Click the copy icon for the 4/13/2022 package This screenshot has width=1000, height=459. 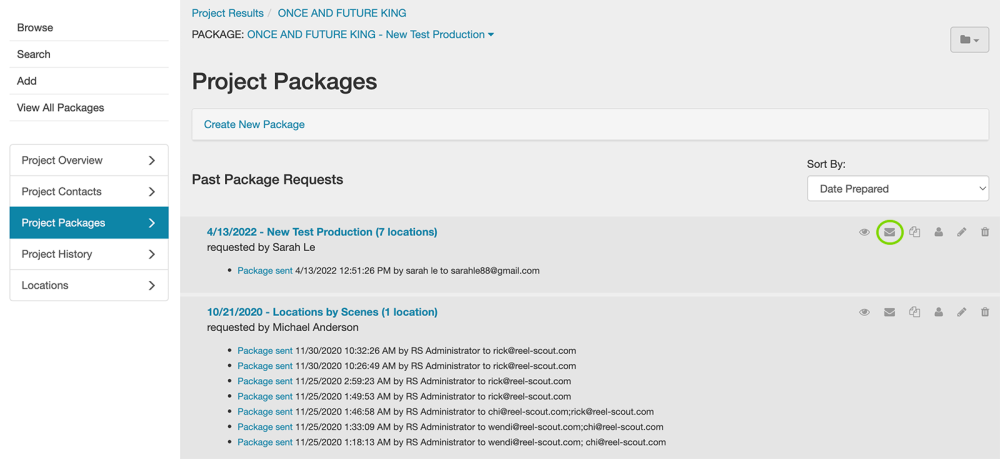pos(914,232)
